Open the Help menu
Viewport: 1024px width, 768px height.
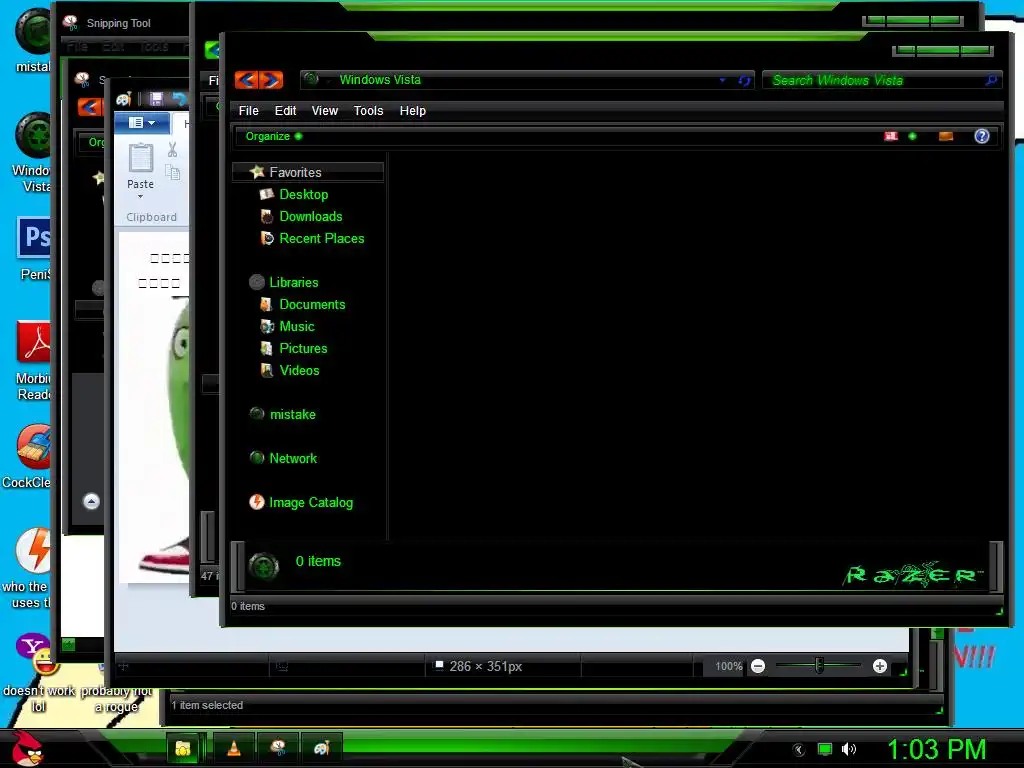click(x=413, y=110)
